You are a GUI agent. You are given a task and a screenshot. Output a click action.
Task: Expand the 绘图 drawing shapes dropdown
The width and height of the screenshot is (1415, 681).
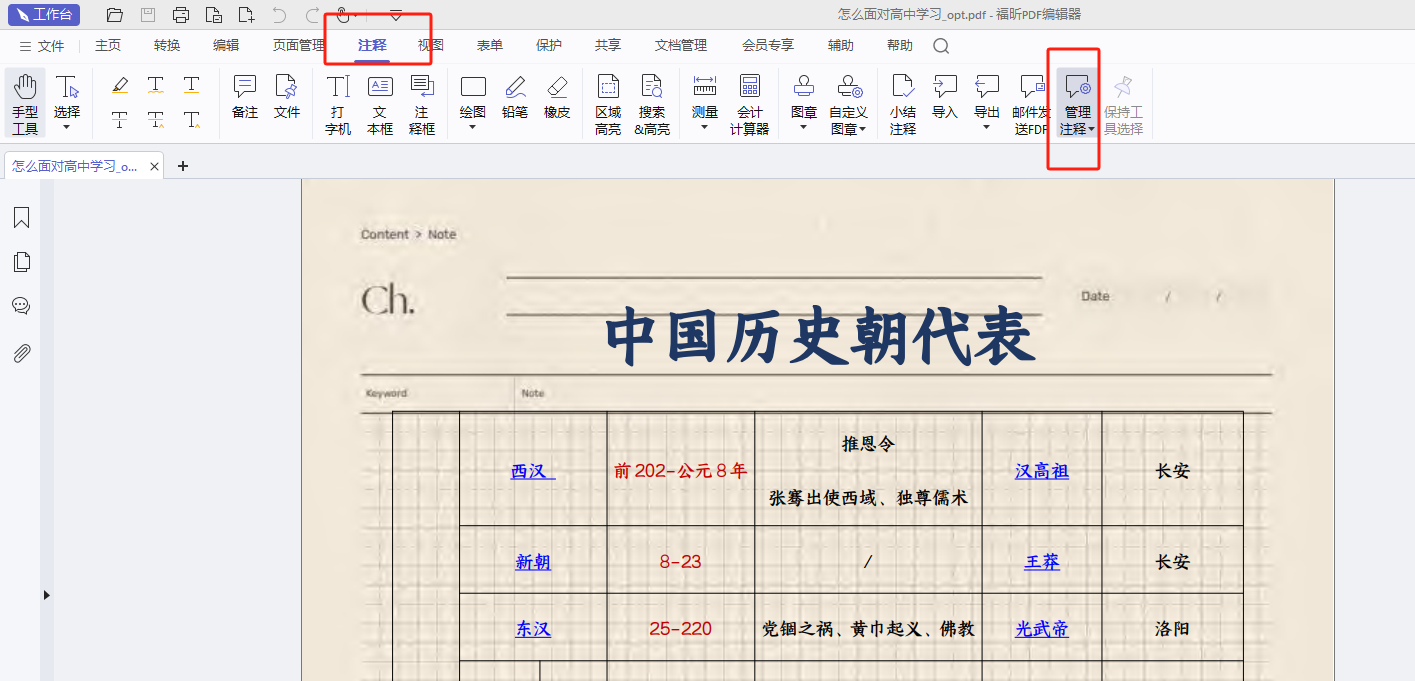(x=473, y=128)
